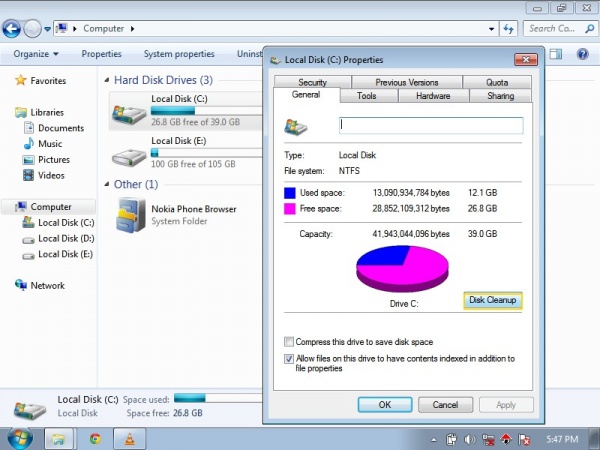Click the computer icon in address bar

61,28
